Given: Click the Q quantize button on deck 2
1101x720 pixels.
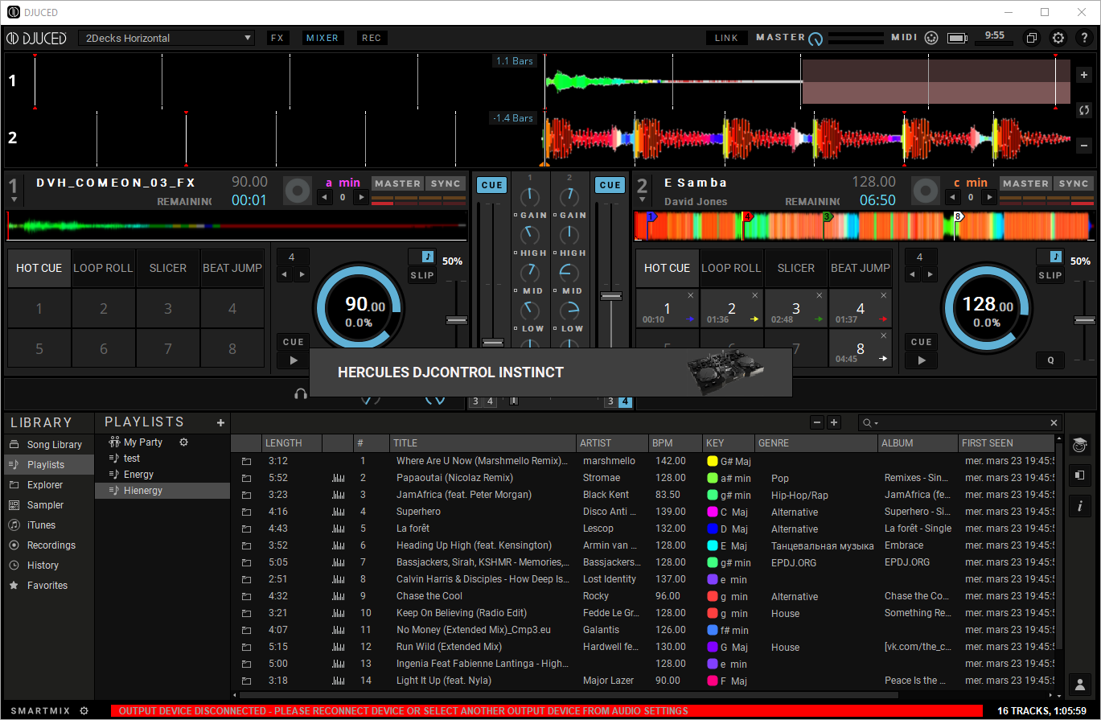Looking at the screenshot, I should [1050, 360].
